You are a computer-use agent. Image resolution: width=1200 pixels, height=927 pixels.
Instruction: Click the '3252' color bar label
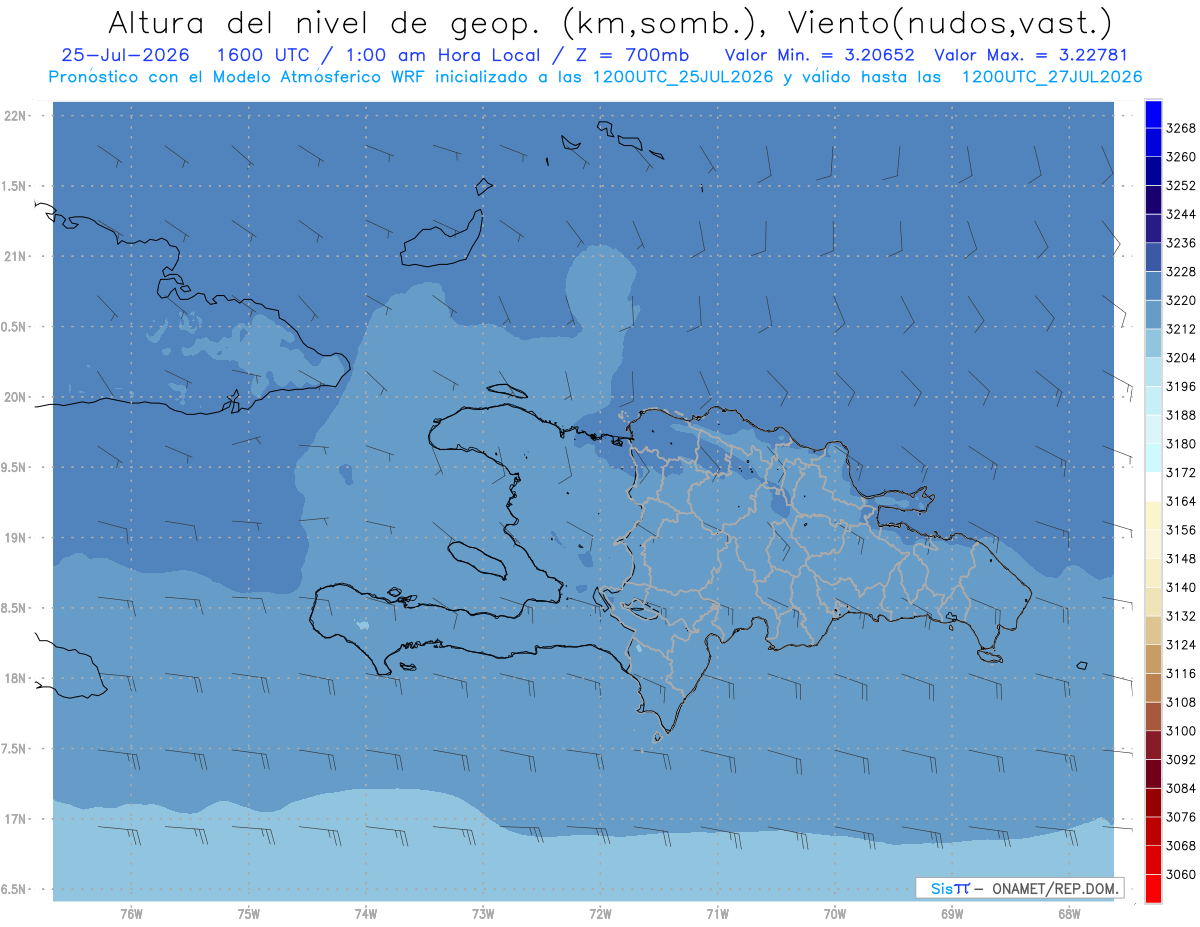pos(1181,186)
